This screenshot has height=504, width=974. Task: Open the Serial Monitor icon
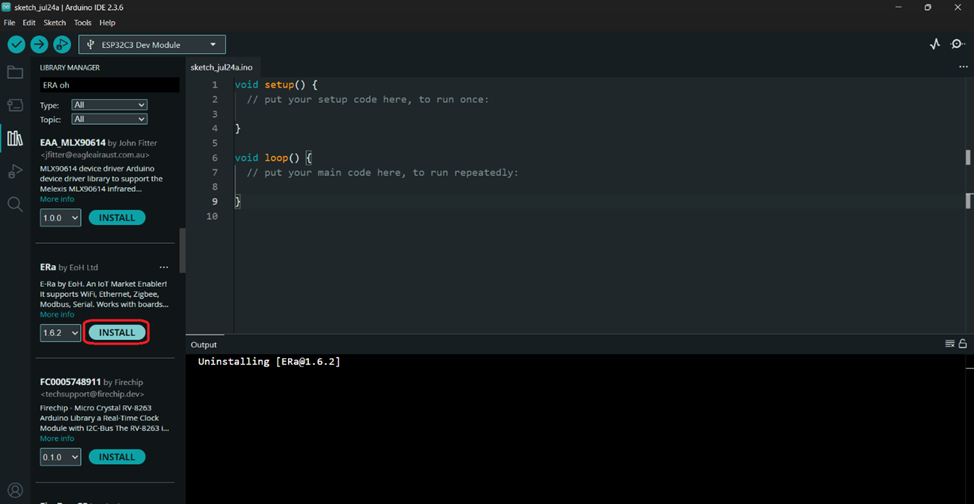click(x=958, y=44)
